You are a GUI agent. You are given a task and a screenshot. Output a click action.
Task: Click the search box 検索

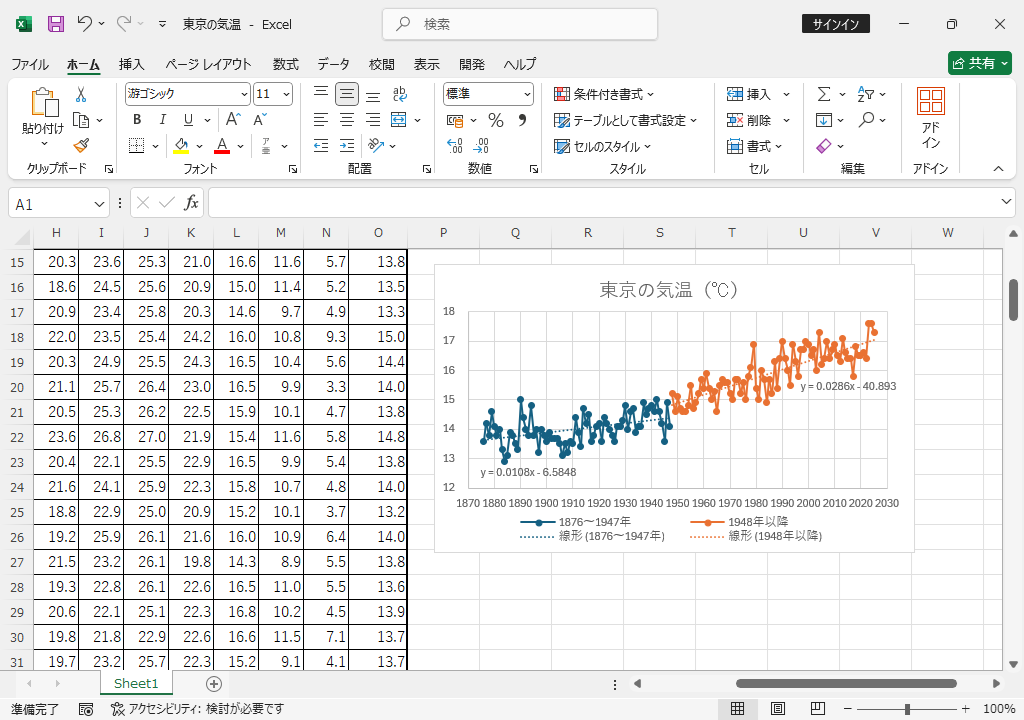tap(520, 24)
